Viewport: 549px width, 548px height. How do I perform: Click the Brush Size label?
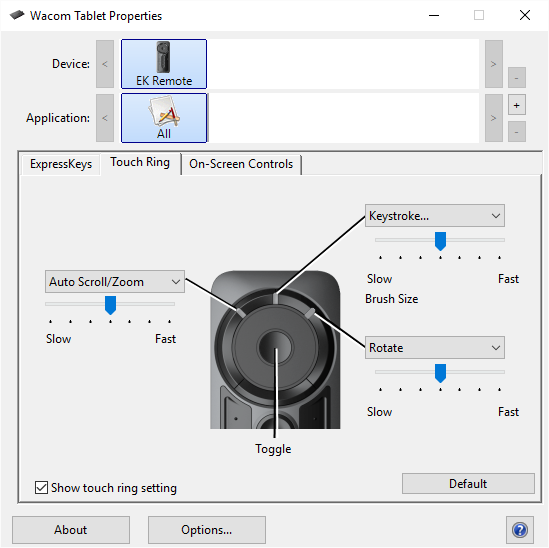(391, 299)
